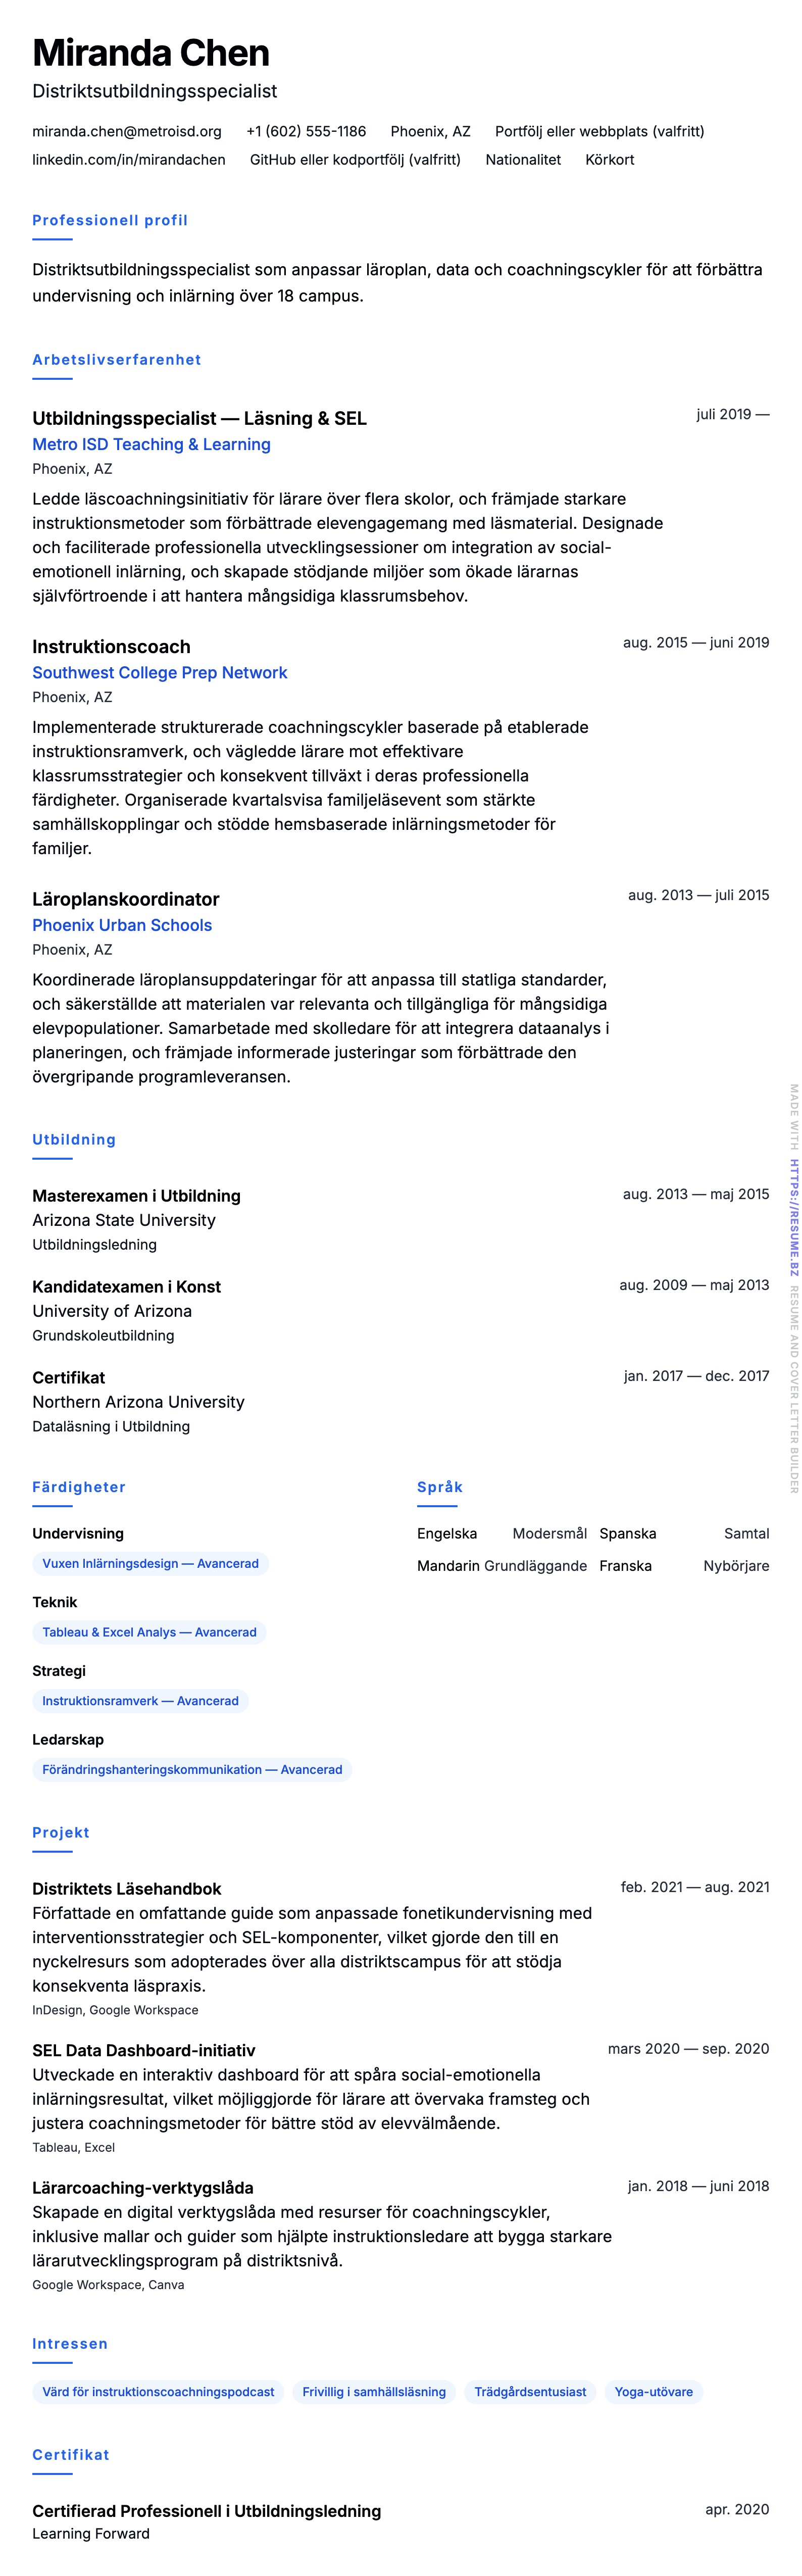
Task: Click the Miranda Chen name heading
Action: [x=151, y=53]
